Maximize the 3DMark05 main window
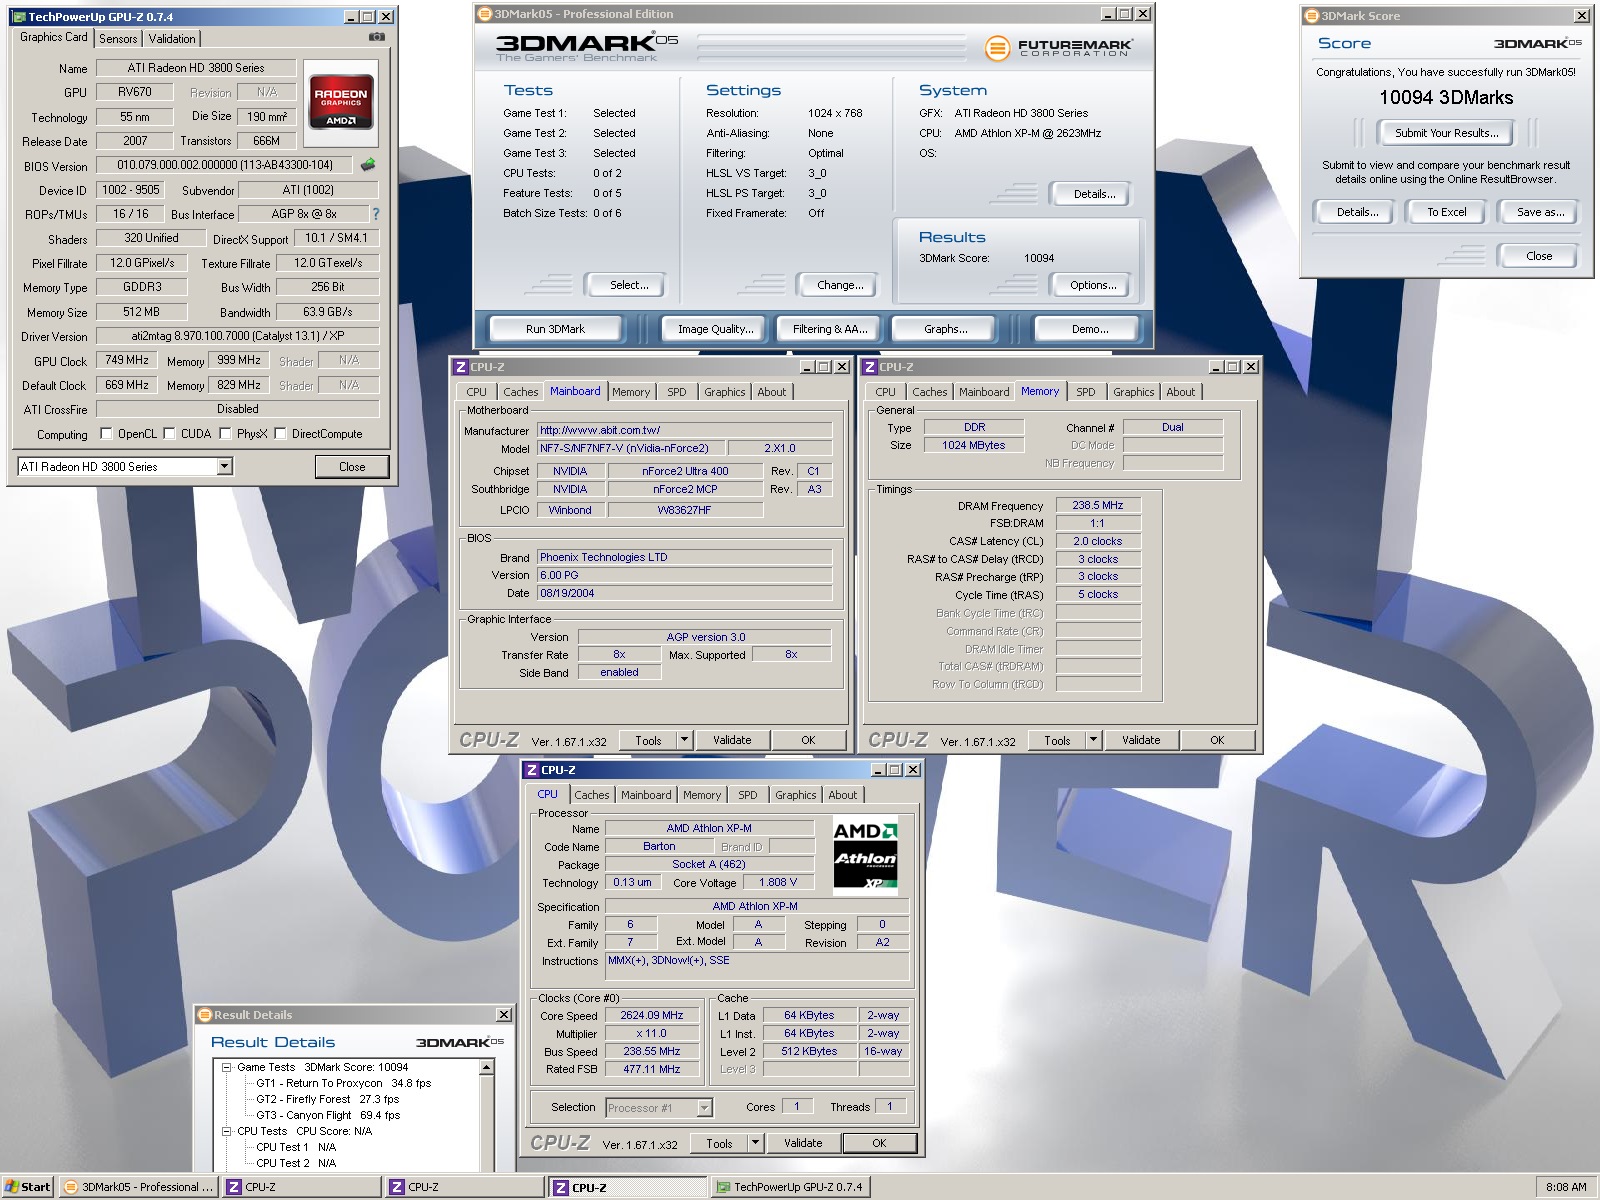This screenshot has height=1200, width=1600. click(1125, 14)
